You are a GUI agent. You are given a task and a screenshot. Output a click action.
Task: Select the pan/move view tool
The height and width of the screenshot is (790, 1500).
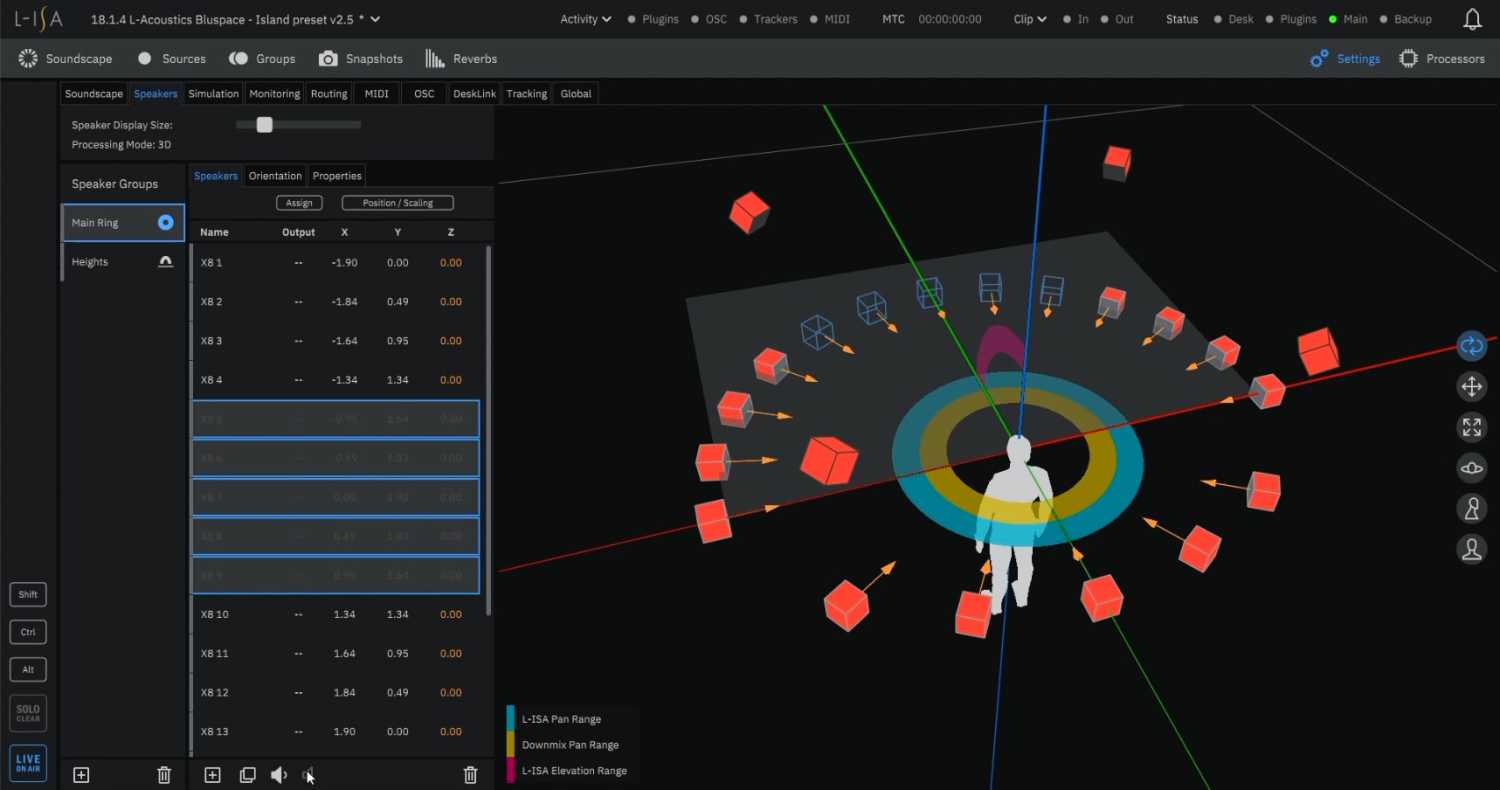click(x=1471, y=386)
